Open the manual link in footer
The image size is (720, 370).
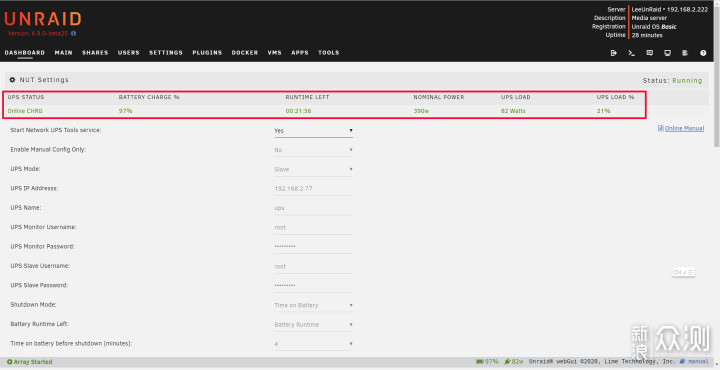pyautogui.click(x=698, y=362)
